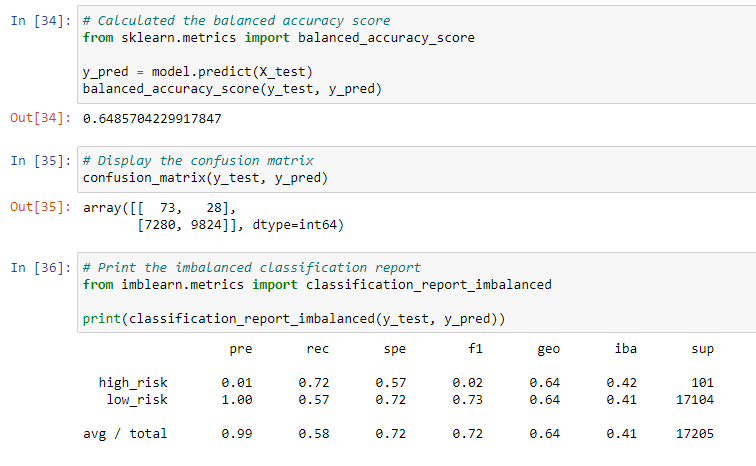Click avg / total precision value 0.99
The image size is (756, 466).
tap(237, 434)
